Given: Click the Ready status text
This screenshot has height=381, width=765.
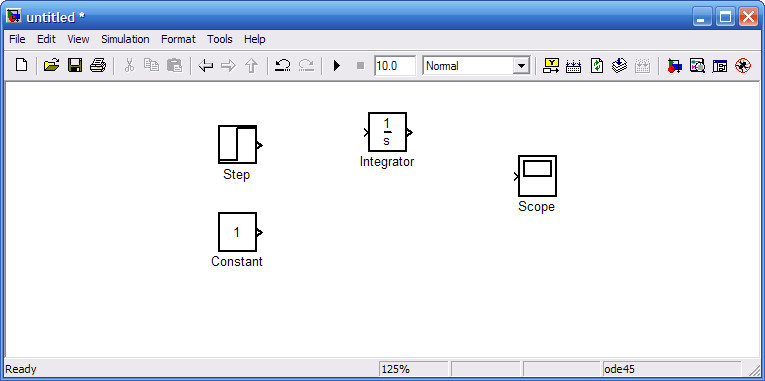Looking at the screenshot, I should pyautogui.click(x=20, y=369).
